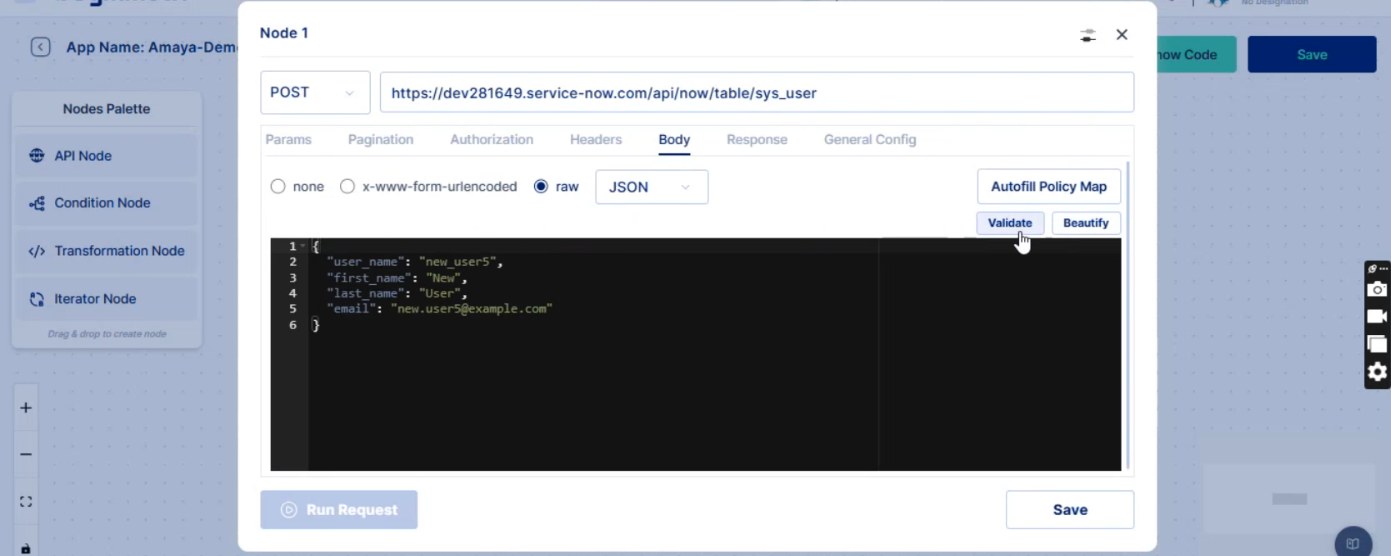1391x556 pixels.
Task: Open the help book icon
Action: (x=1353, y=543)
